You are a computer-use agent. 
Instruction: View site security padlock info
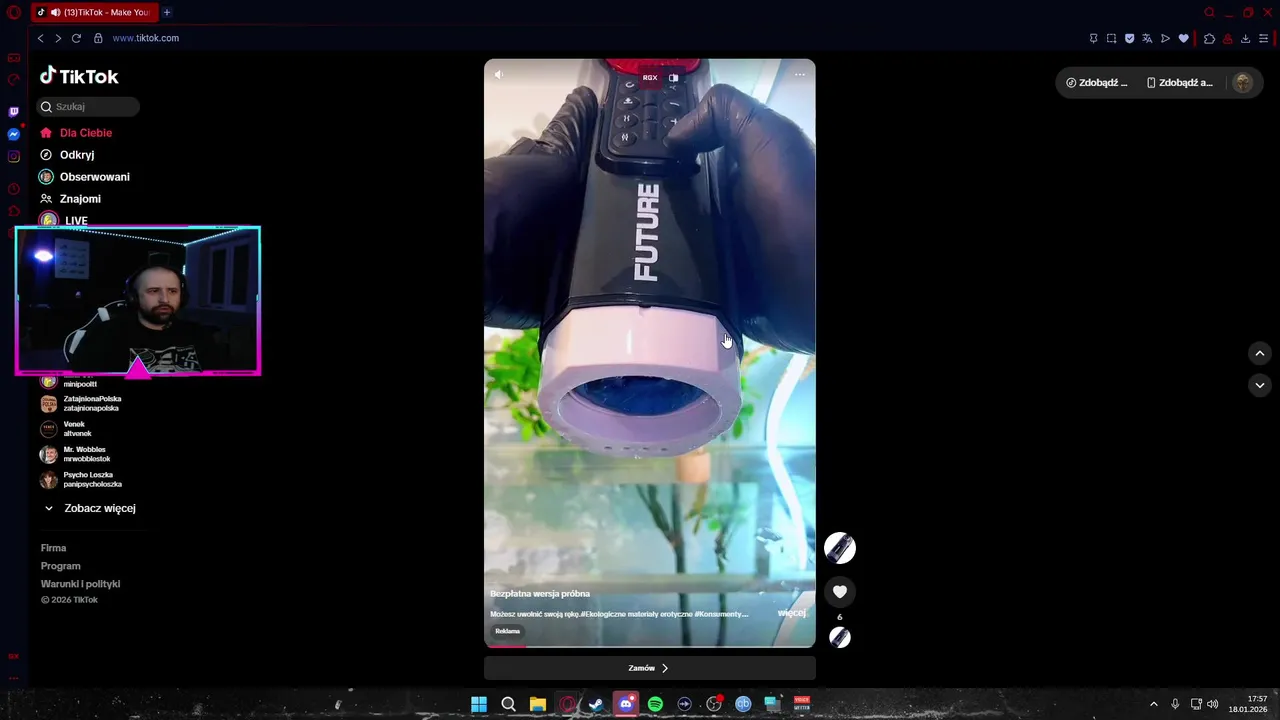coord(98,38)
